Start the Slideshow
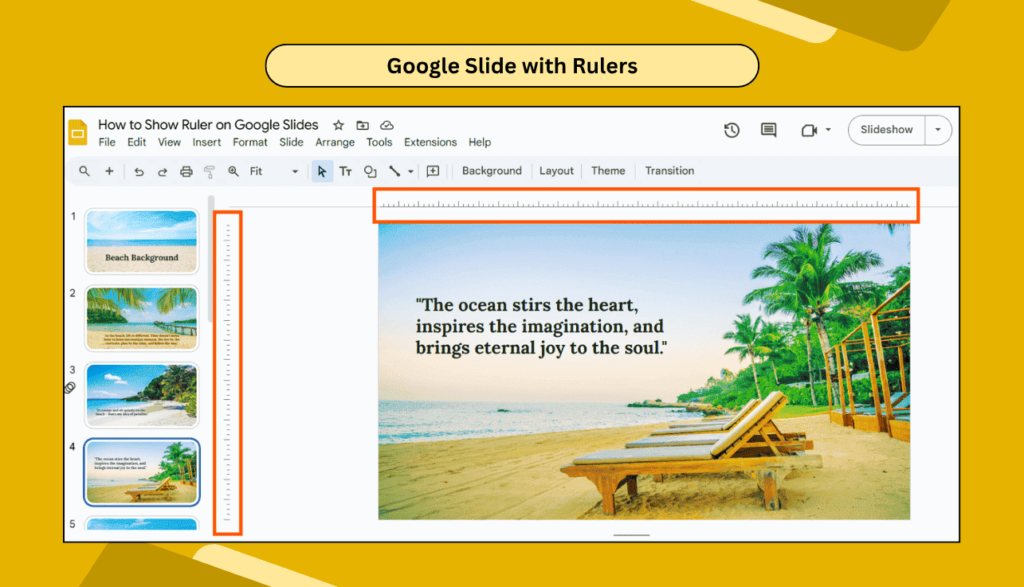Image resolution: width=1024 pixels, height=587 pixels. point(886,130)
